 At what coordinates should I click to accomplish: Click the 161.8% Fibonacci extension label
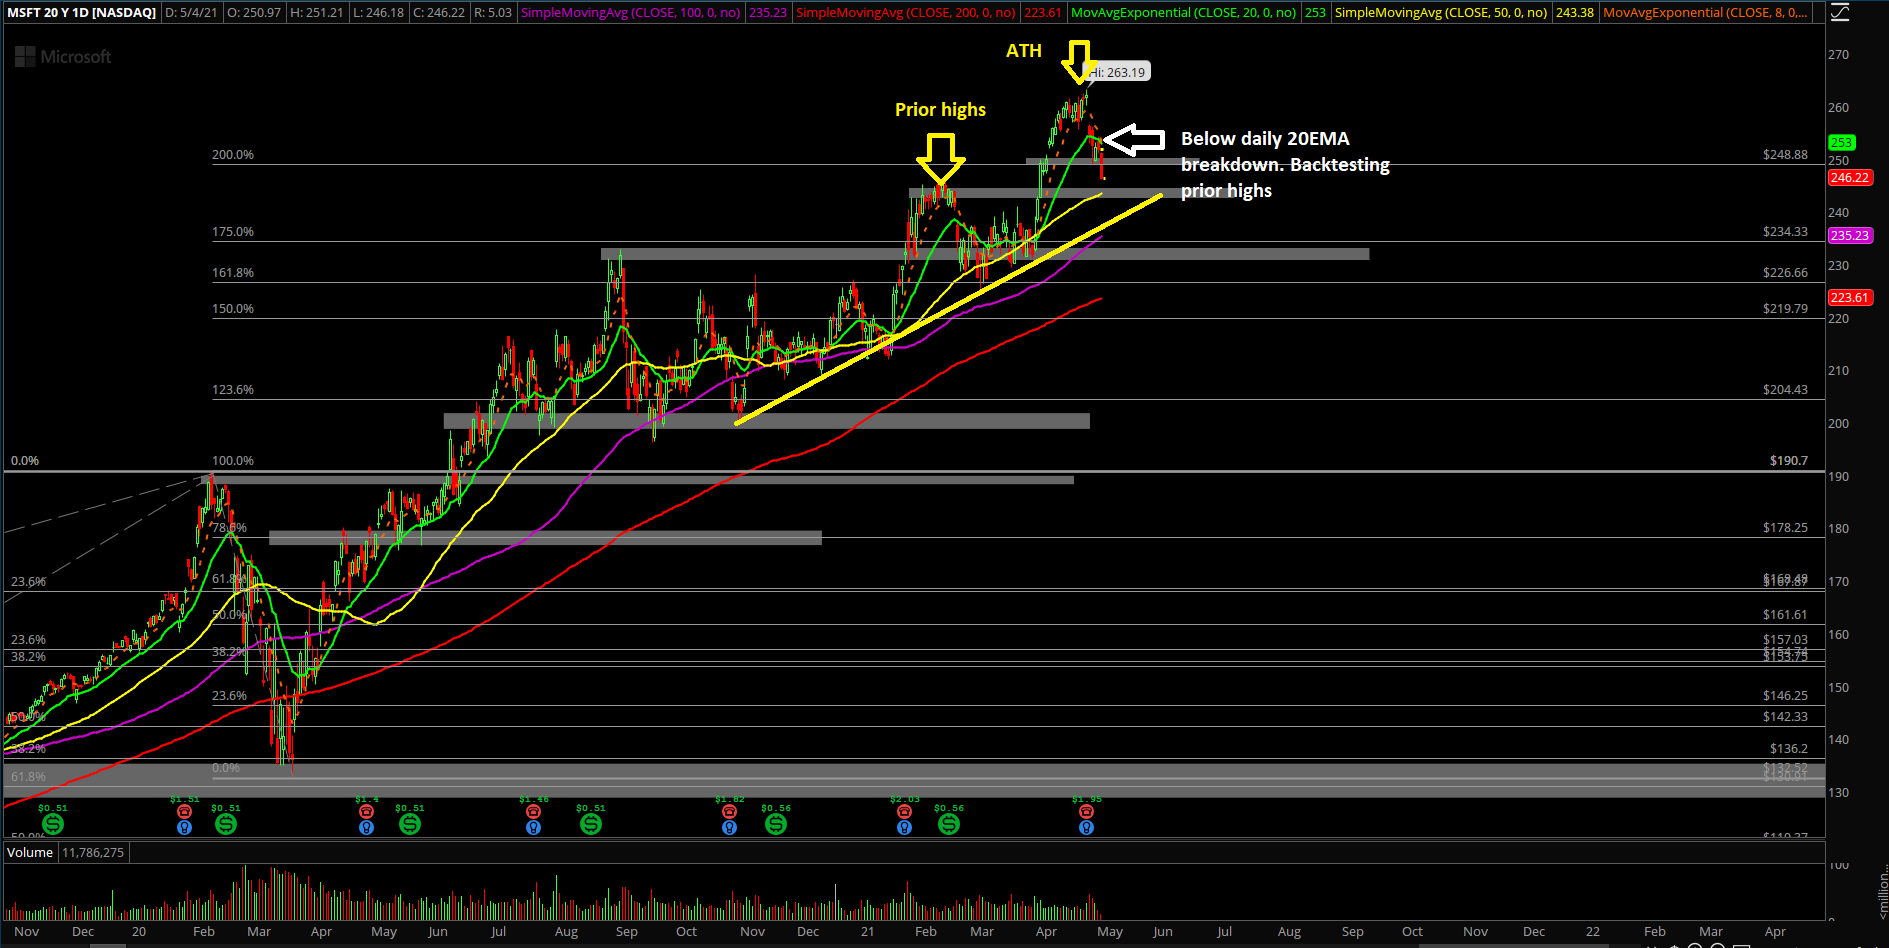(233, 272)
